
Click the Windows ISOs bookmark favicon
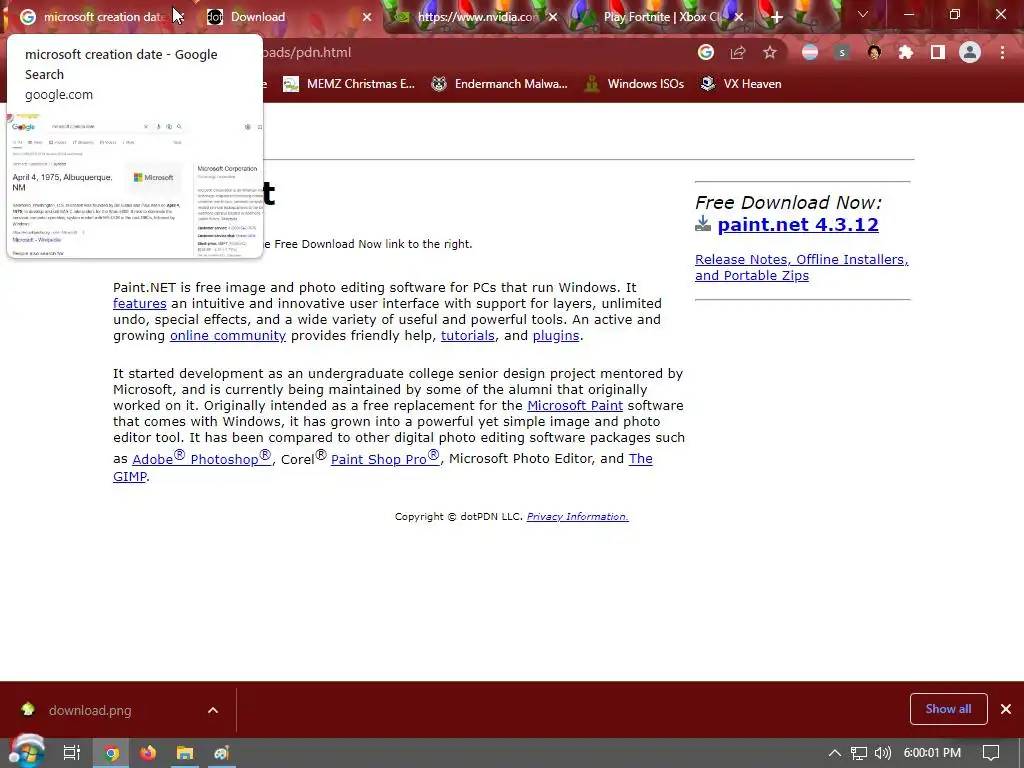(x=592, y=84)
